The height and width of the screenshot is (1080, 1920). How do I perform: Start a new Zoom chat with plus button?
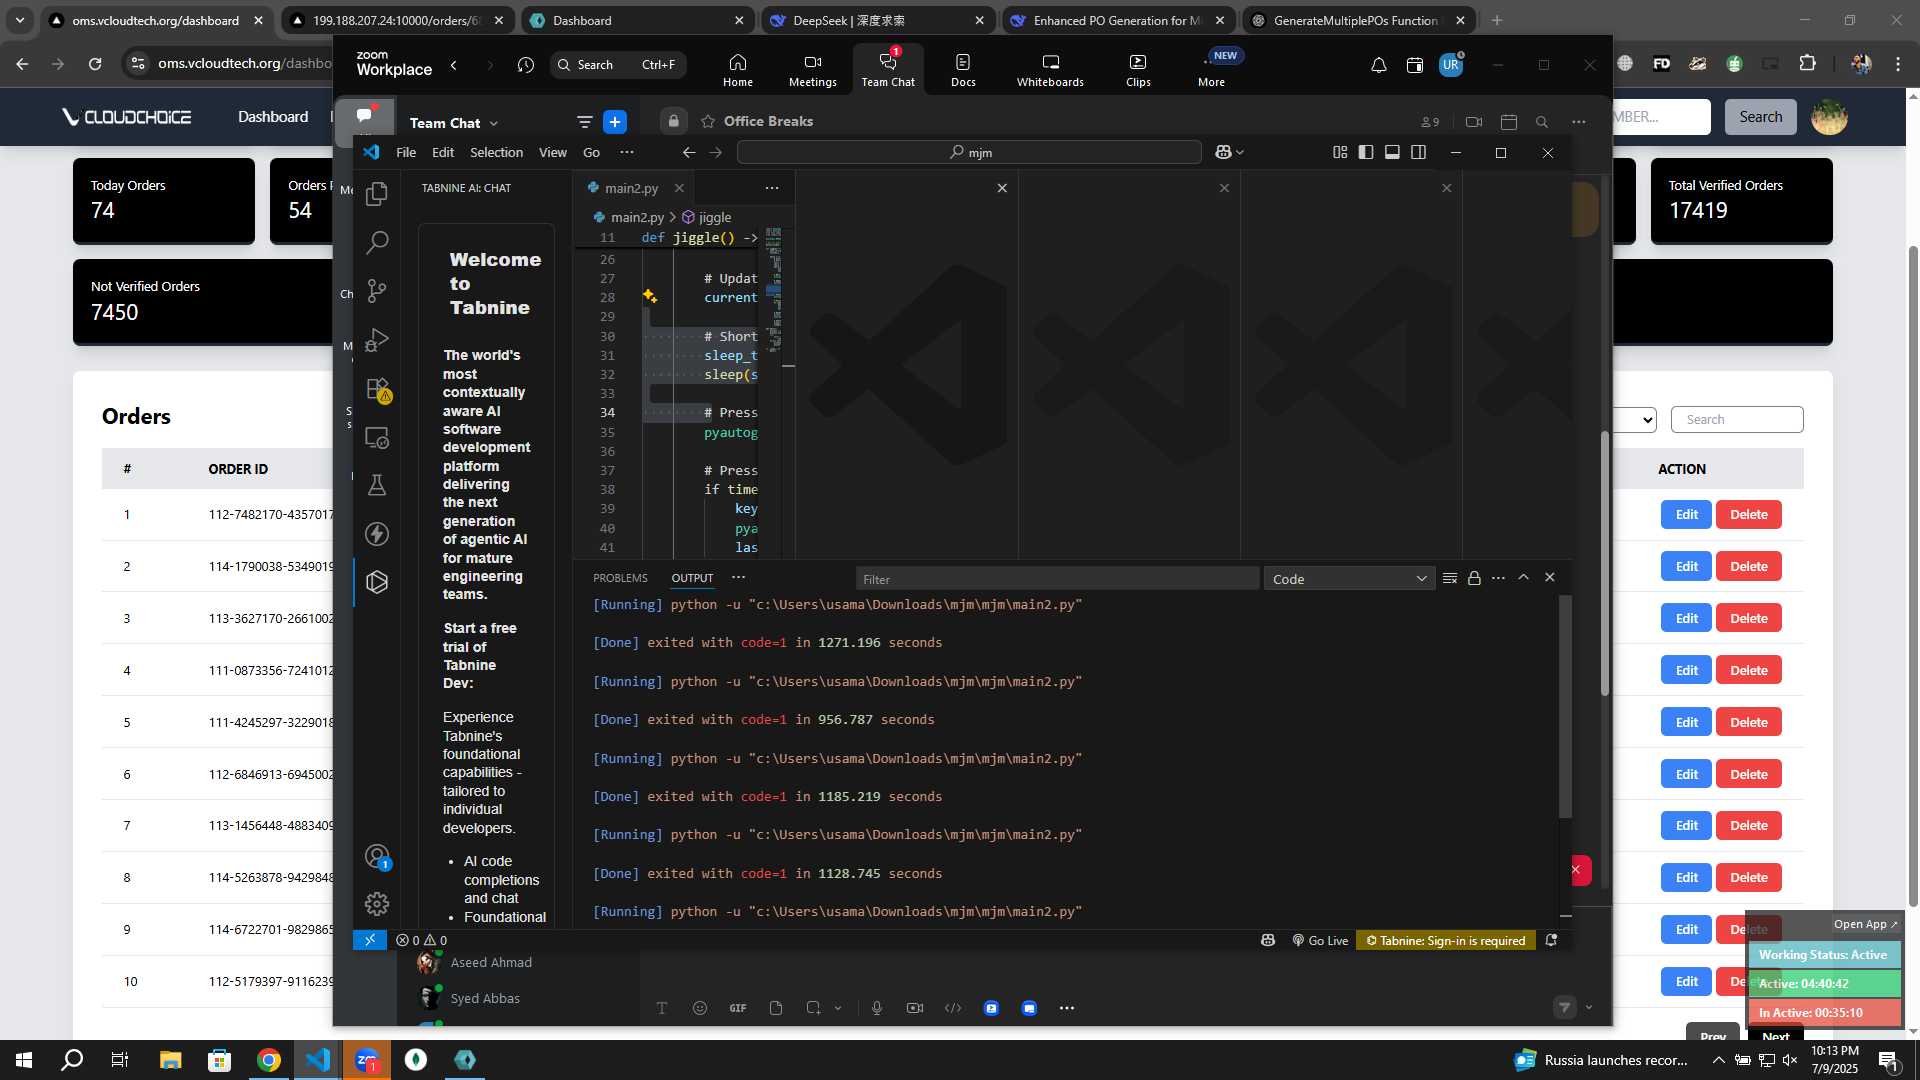coord(615,122)
